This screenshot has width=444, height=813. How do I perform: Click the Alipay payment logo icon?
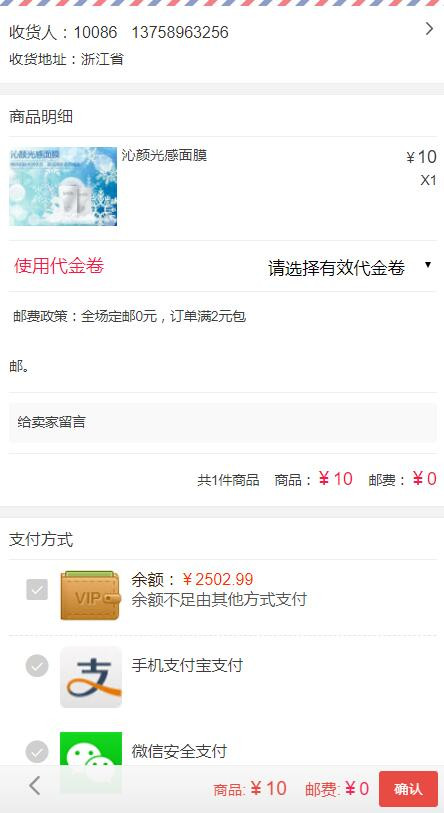[x=91, y=677]
